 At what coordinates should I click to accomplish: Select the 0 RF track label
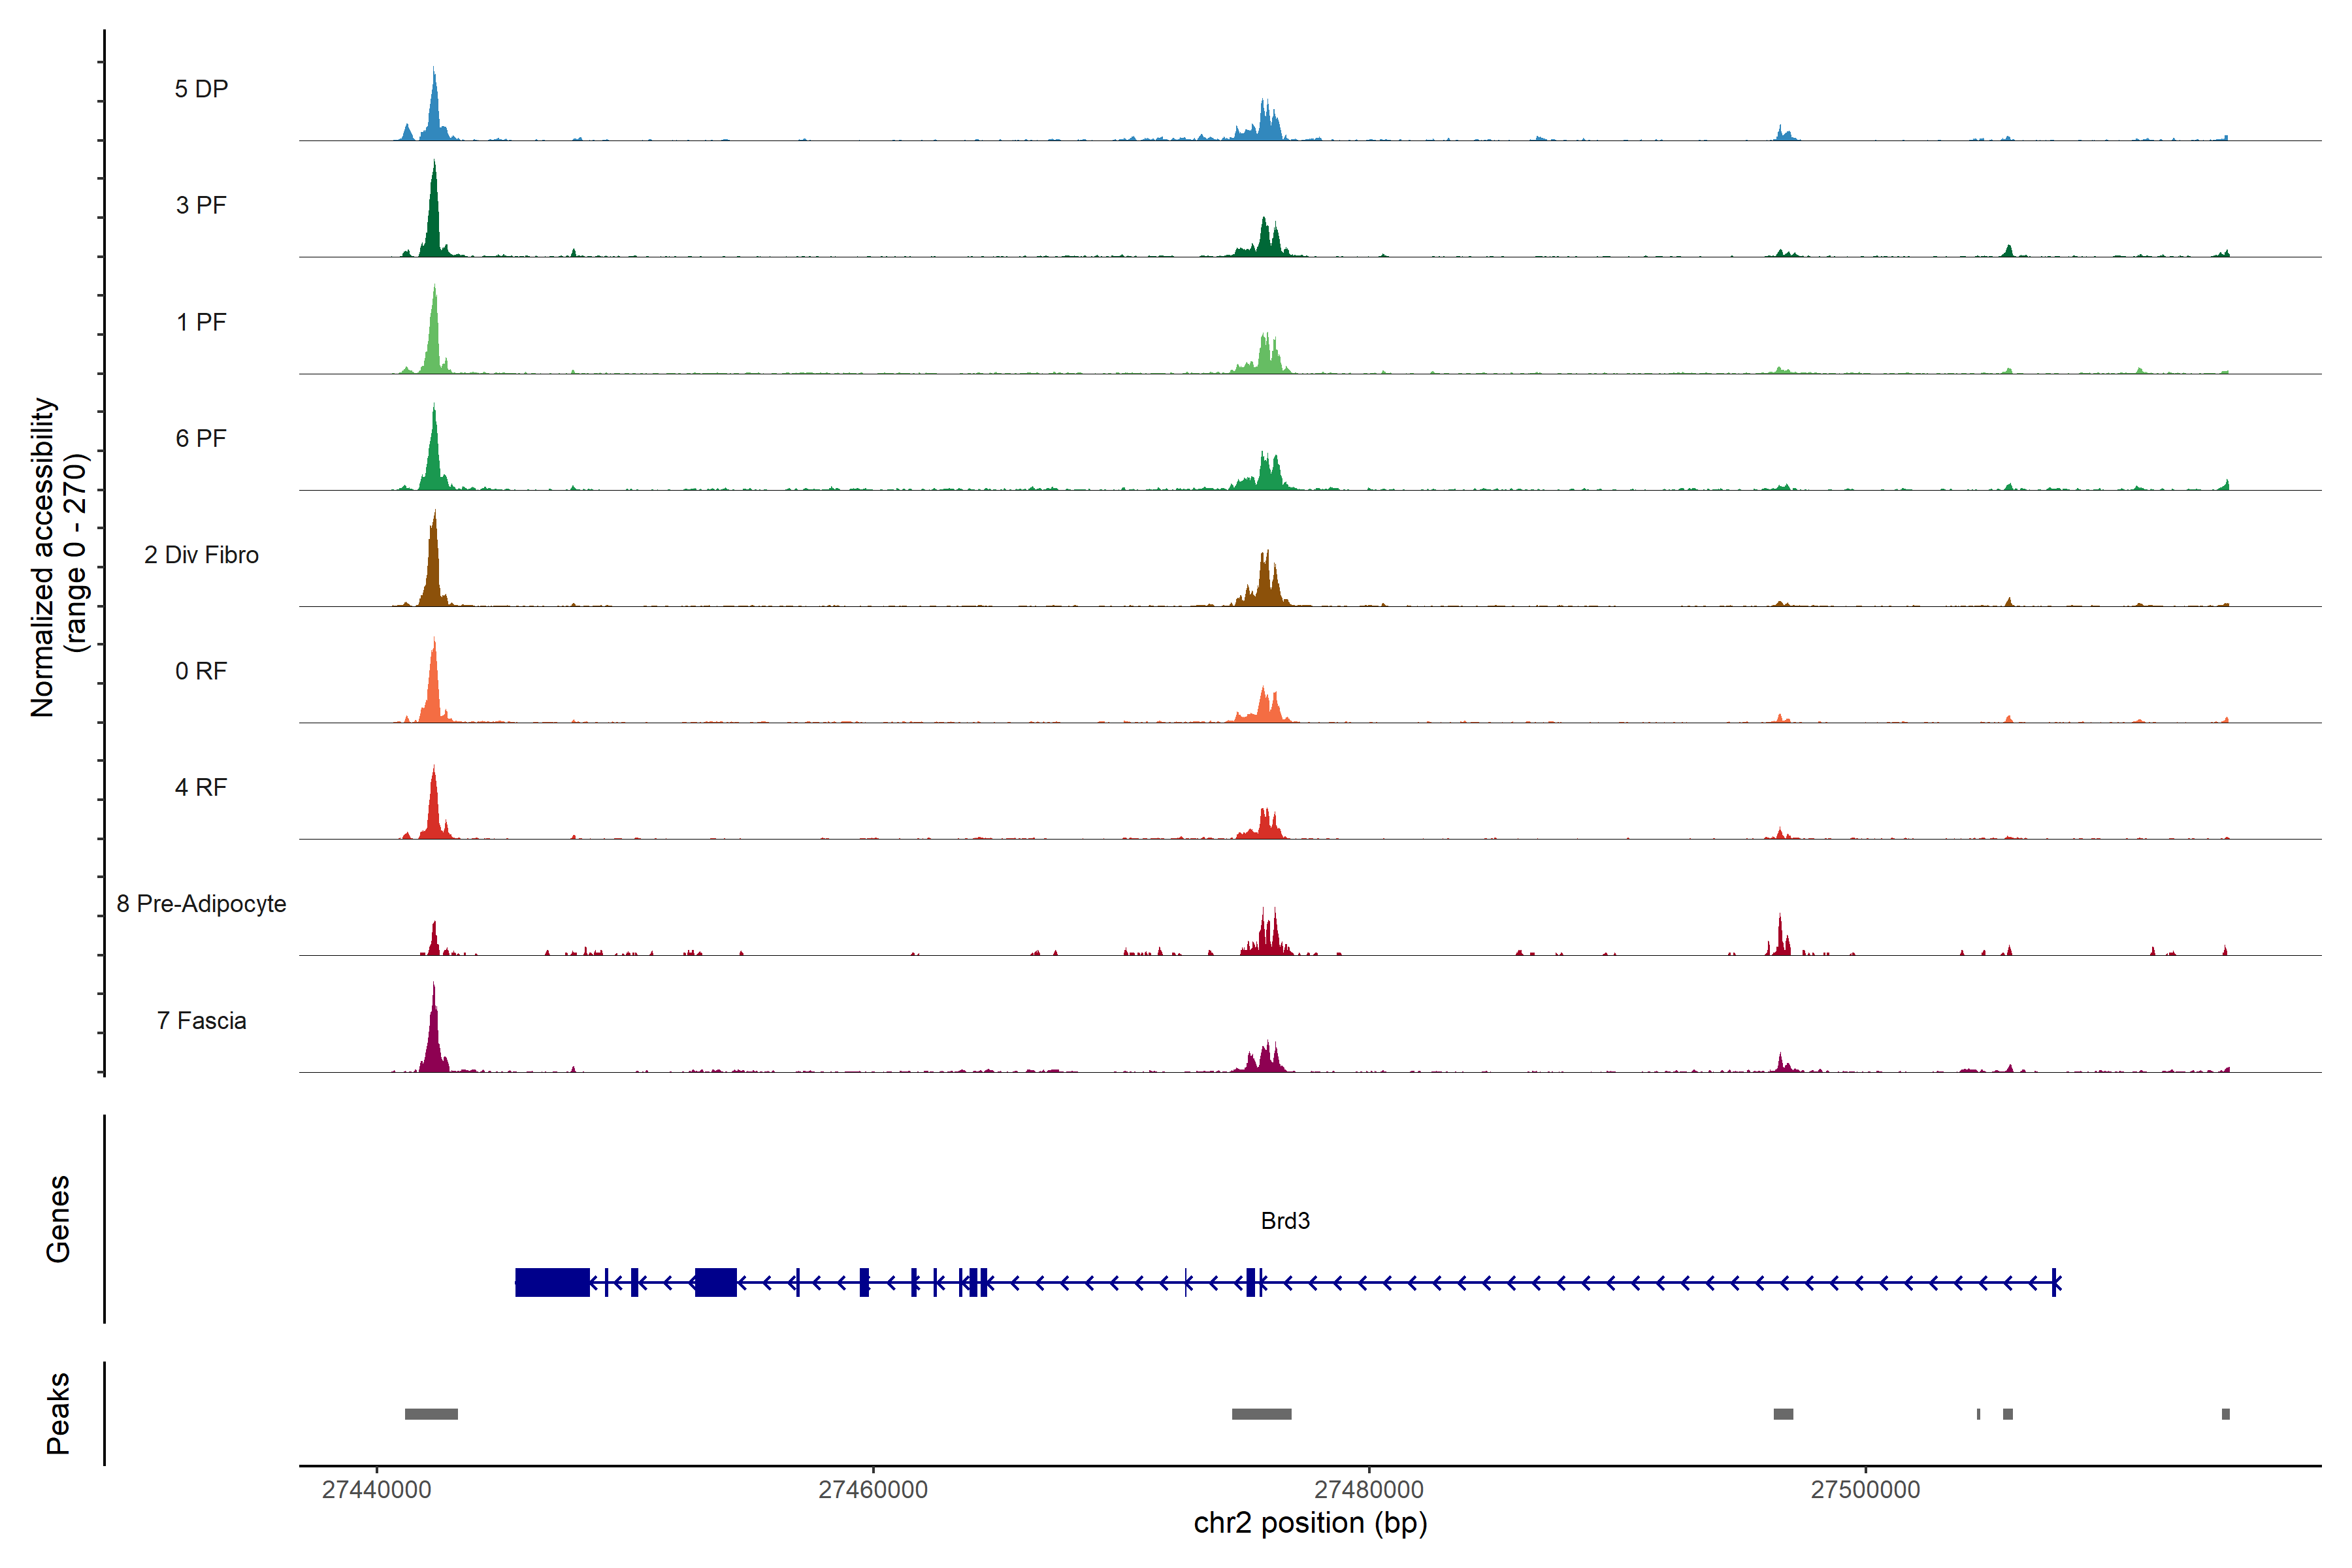tap(201, 671)
